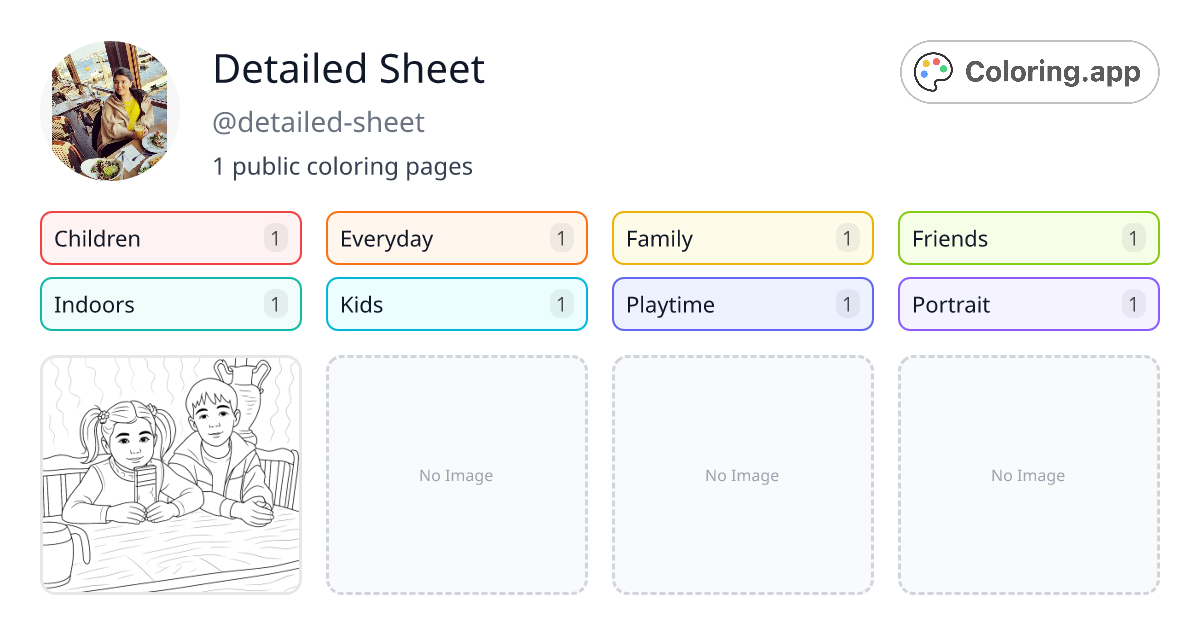Click the count badge on Portrait tag
This screenshot has width=1200, height=630.
(x=1133, y=304)
